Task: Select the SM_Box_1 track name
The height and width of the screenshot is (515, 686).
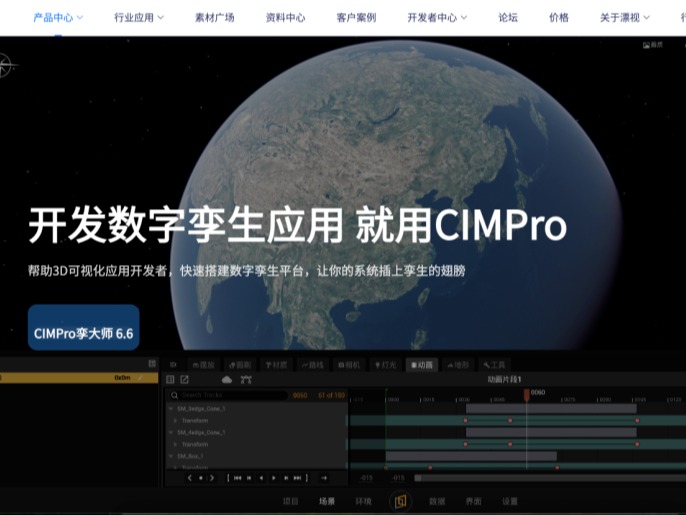Action: click(x=190, y=456)
